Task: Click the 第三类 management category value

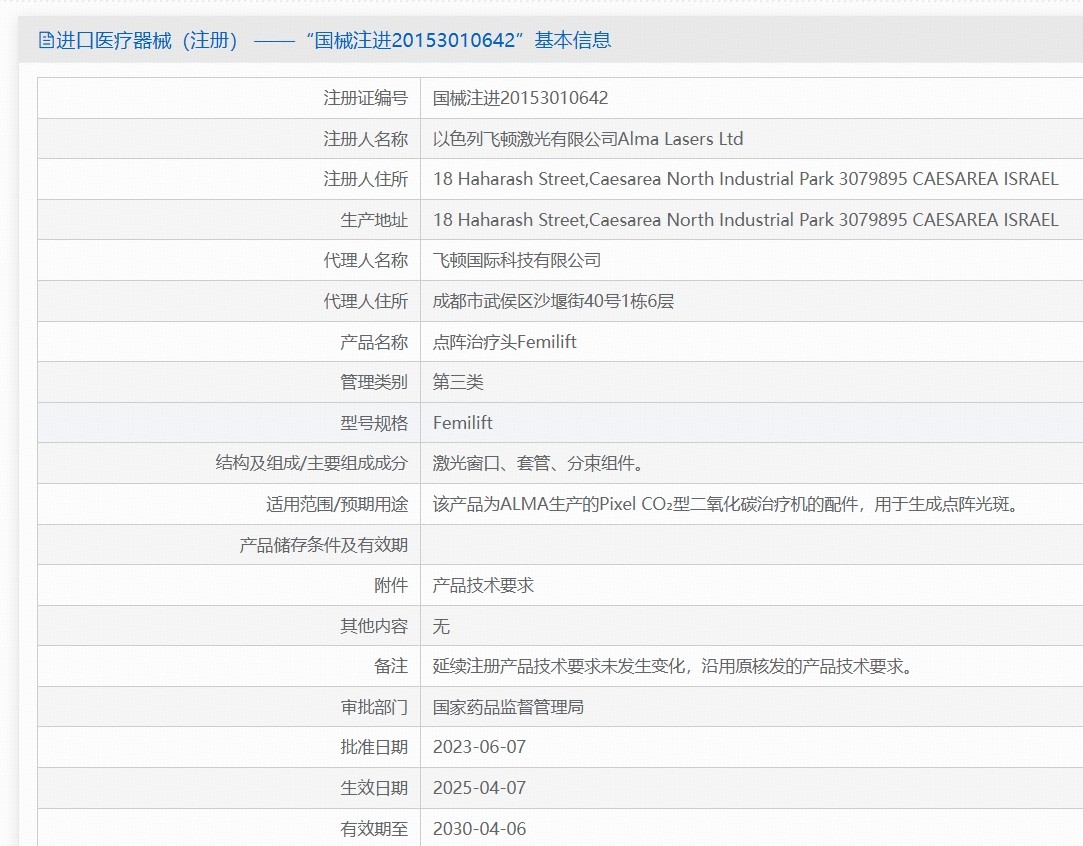Action: tap(458, 382)
